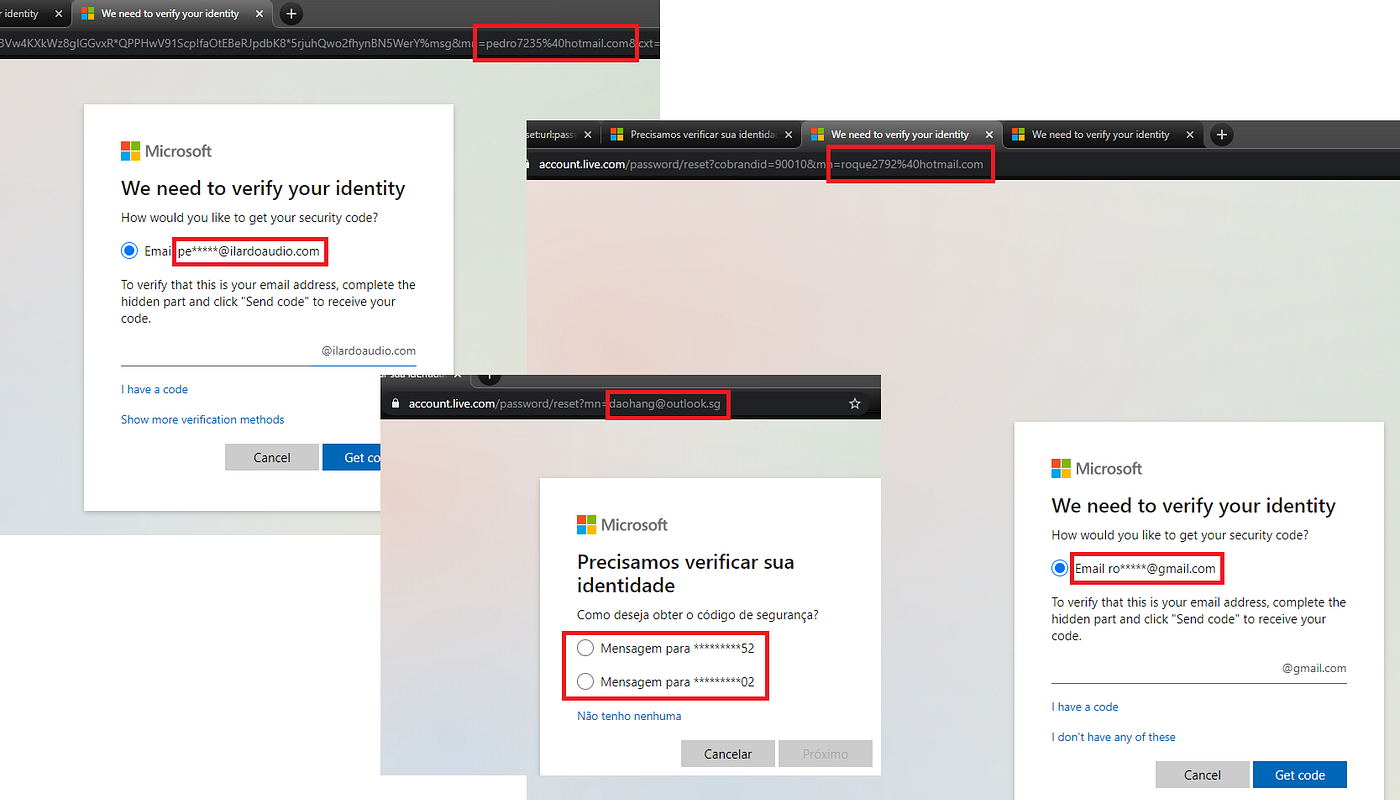Focus the email field ending @gmail.com
1400x800 pixels.
(1199, 669)
